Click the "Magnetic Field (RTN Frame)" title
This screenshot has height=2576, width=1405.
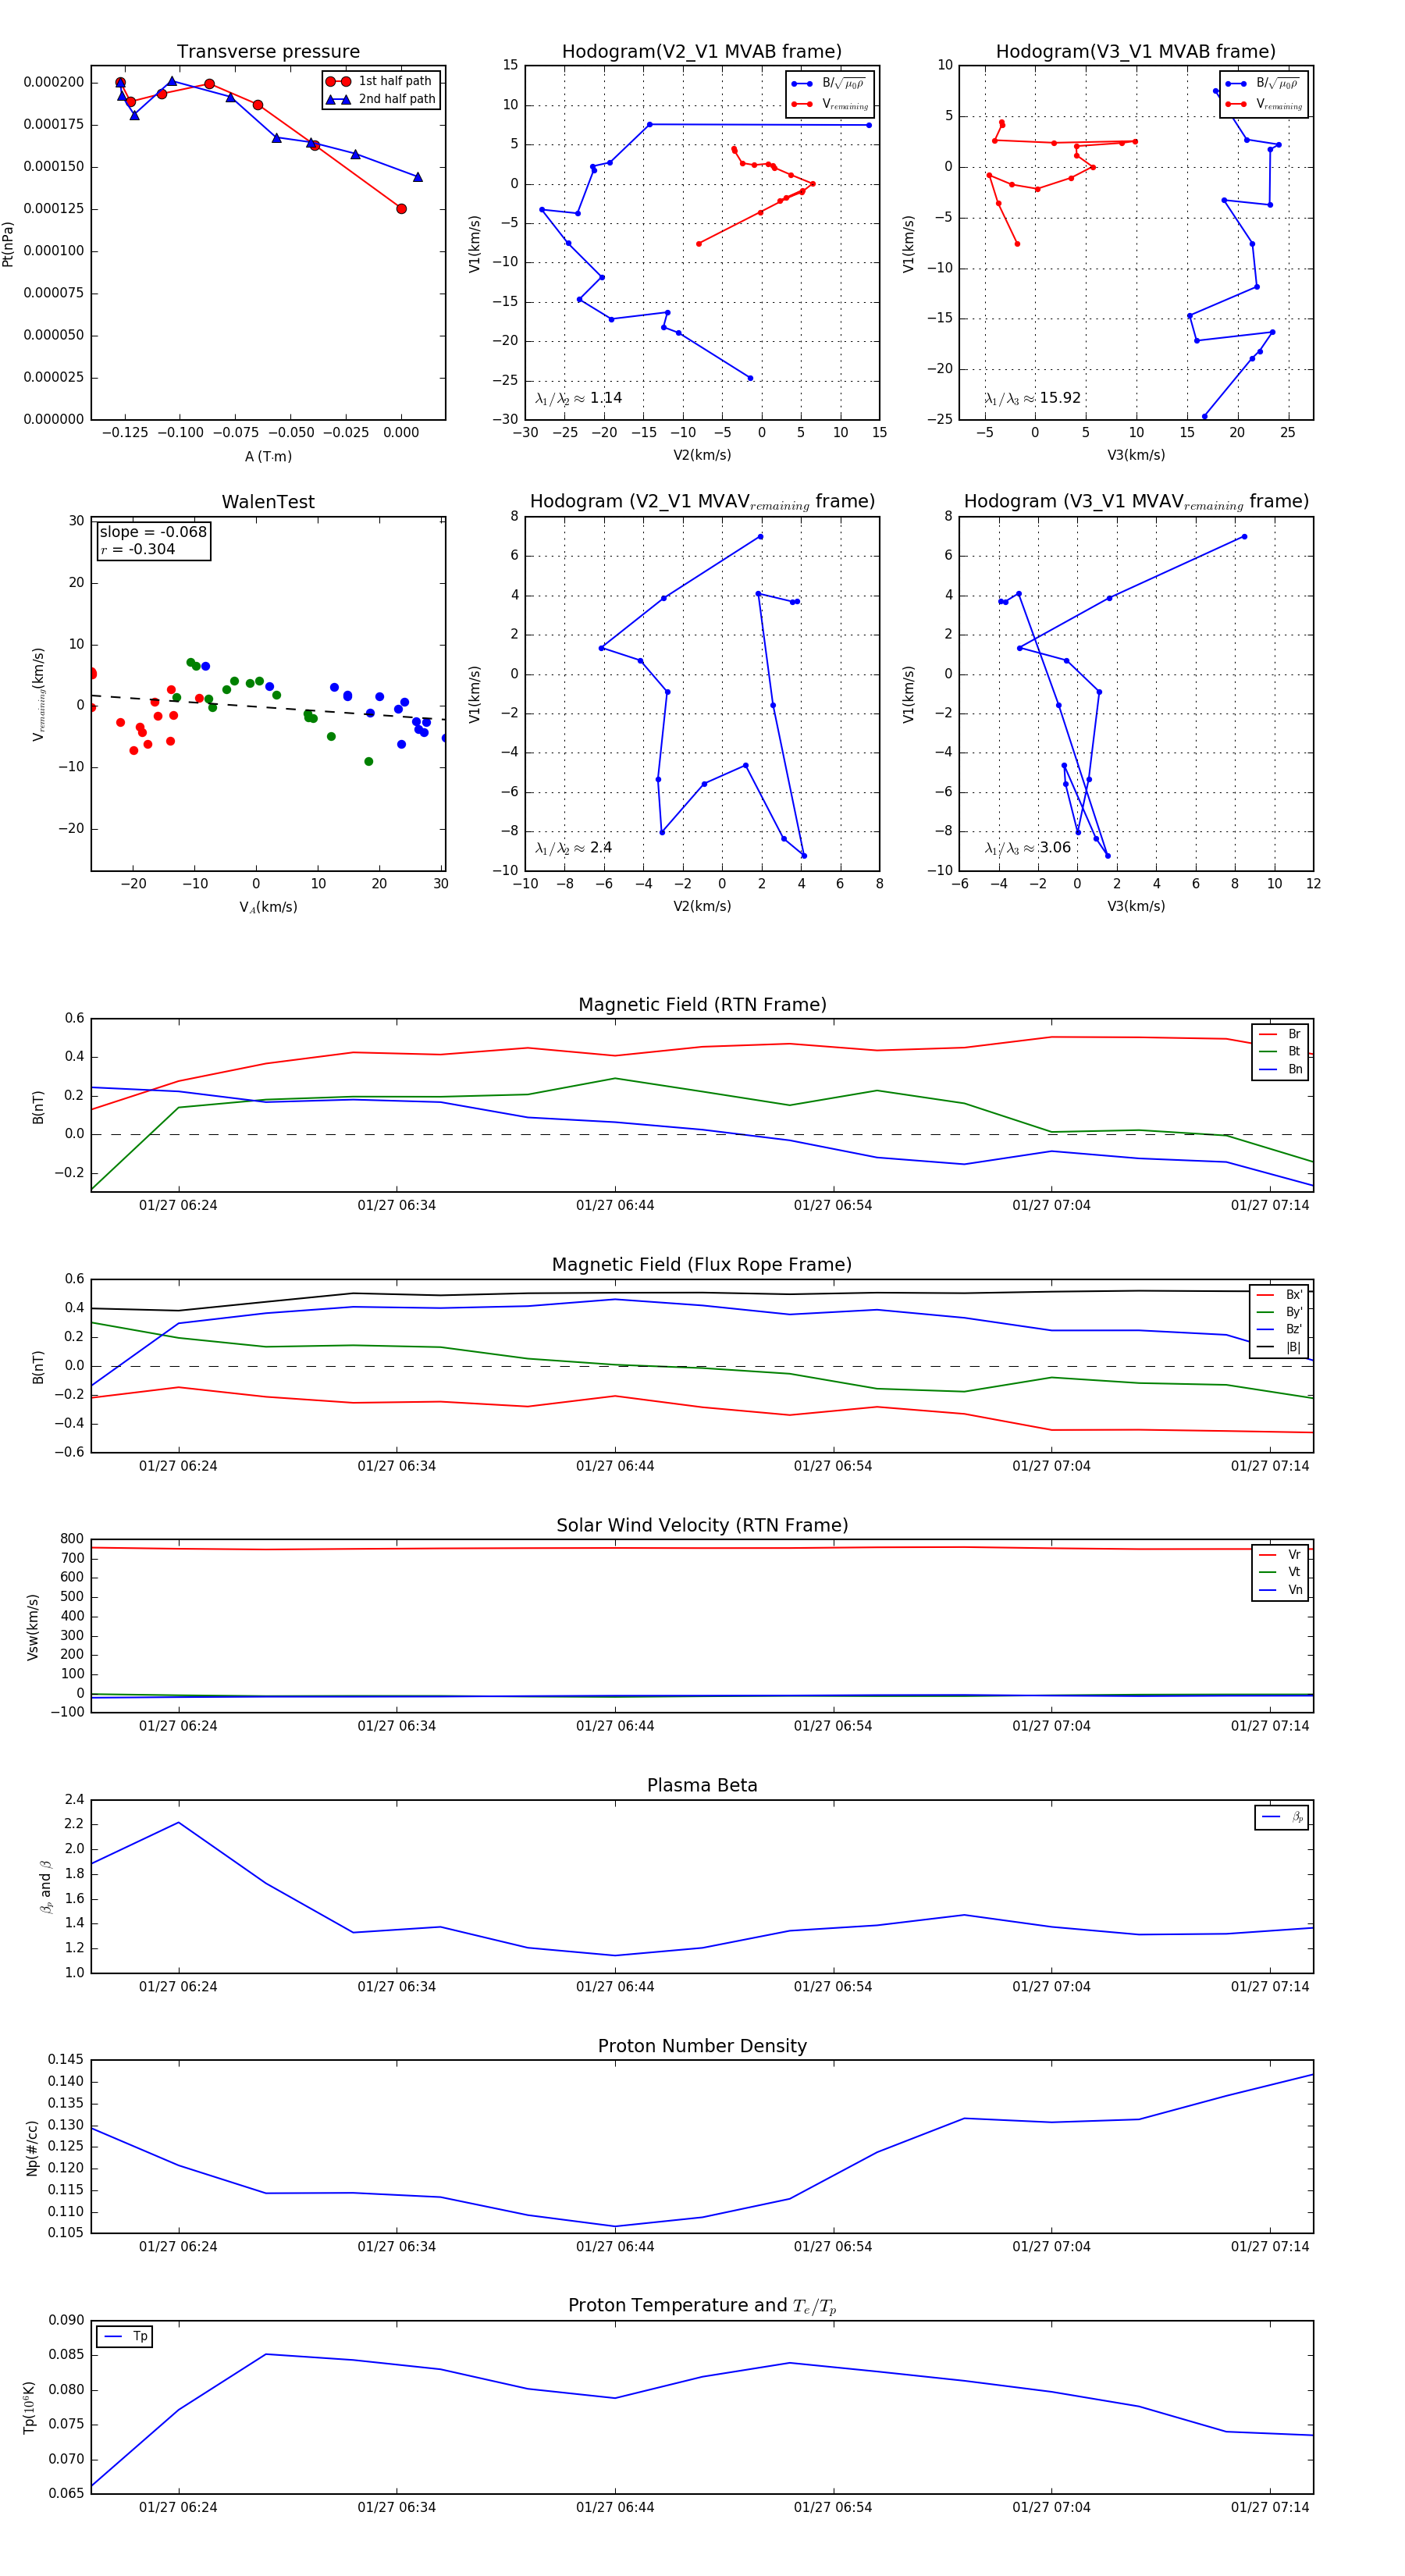click(702, 1005)
